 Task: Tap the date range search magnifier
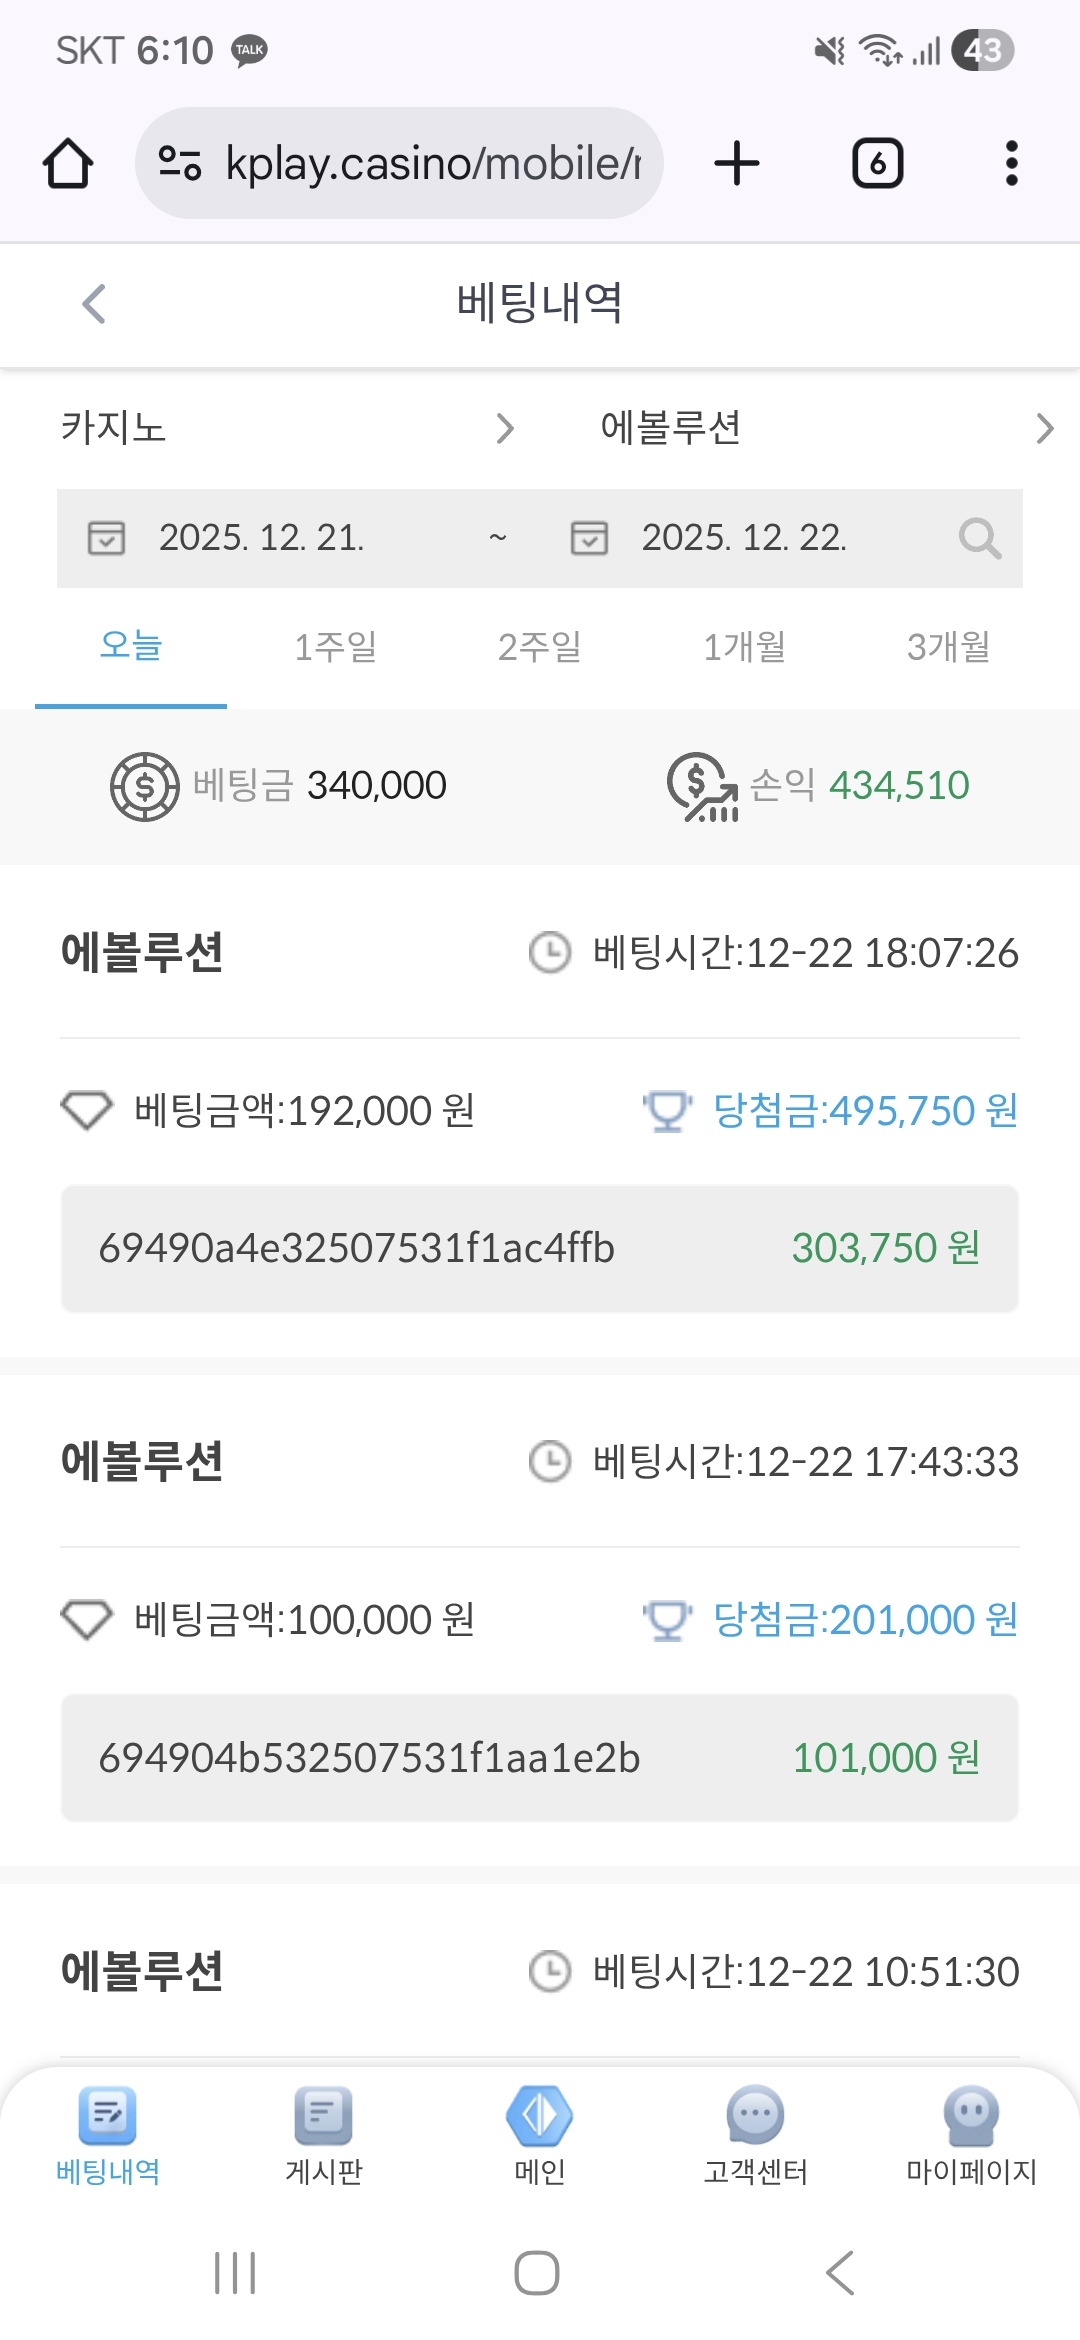[x=979, y=539]
